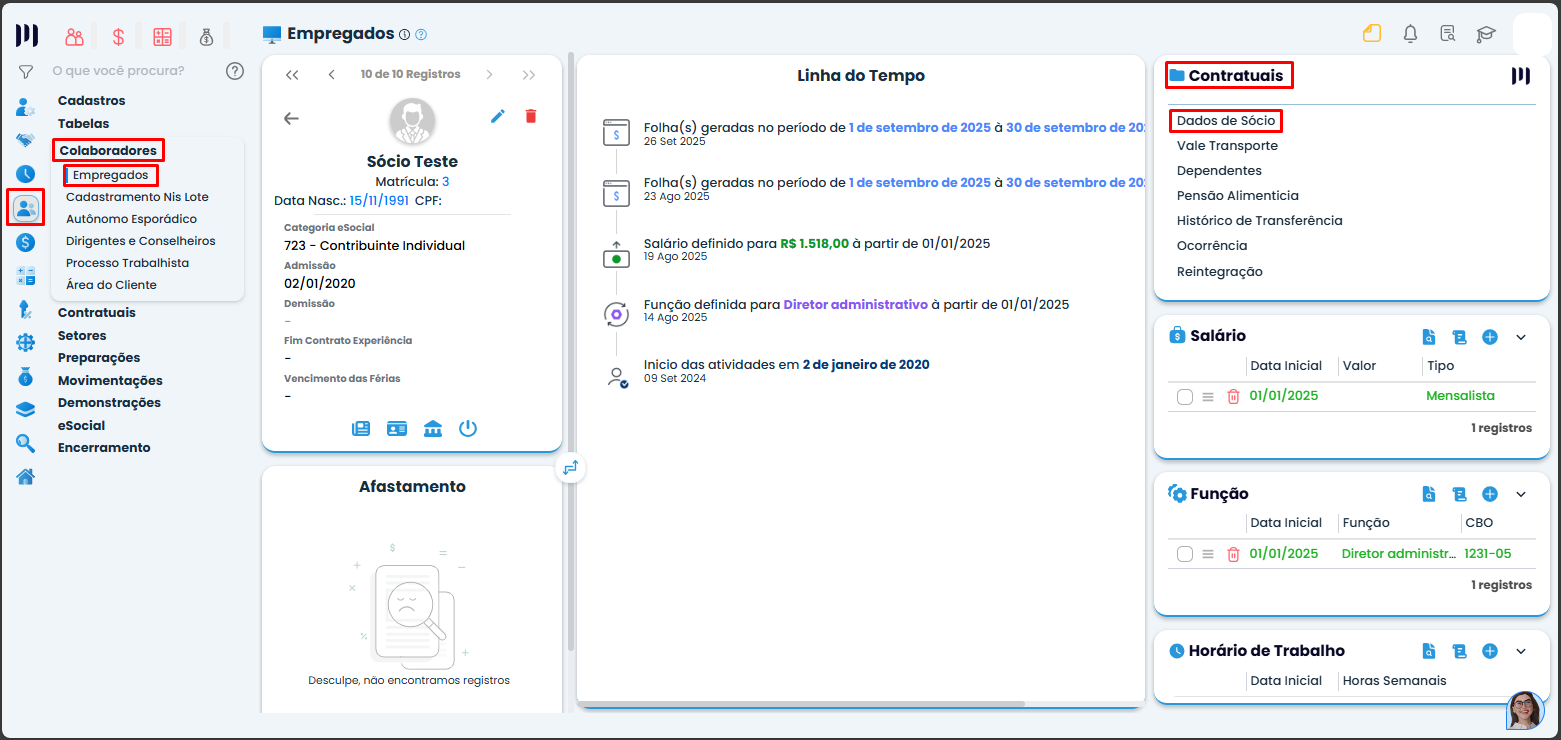Open Dirigentes e Conselheiros menu item
The height and width of the screenshot is (740, 1561).
[x=141, y=241]
